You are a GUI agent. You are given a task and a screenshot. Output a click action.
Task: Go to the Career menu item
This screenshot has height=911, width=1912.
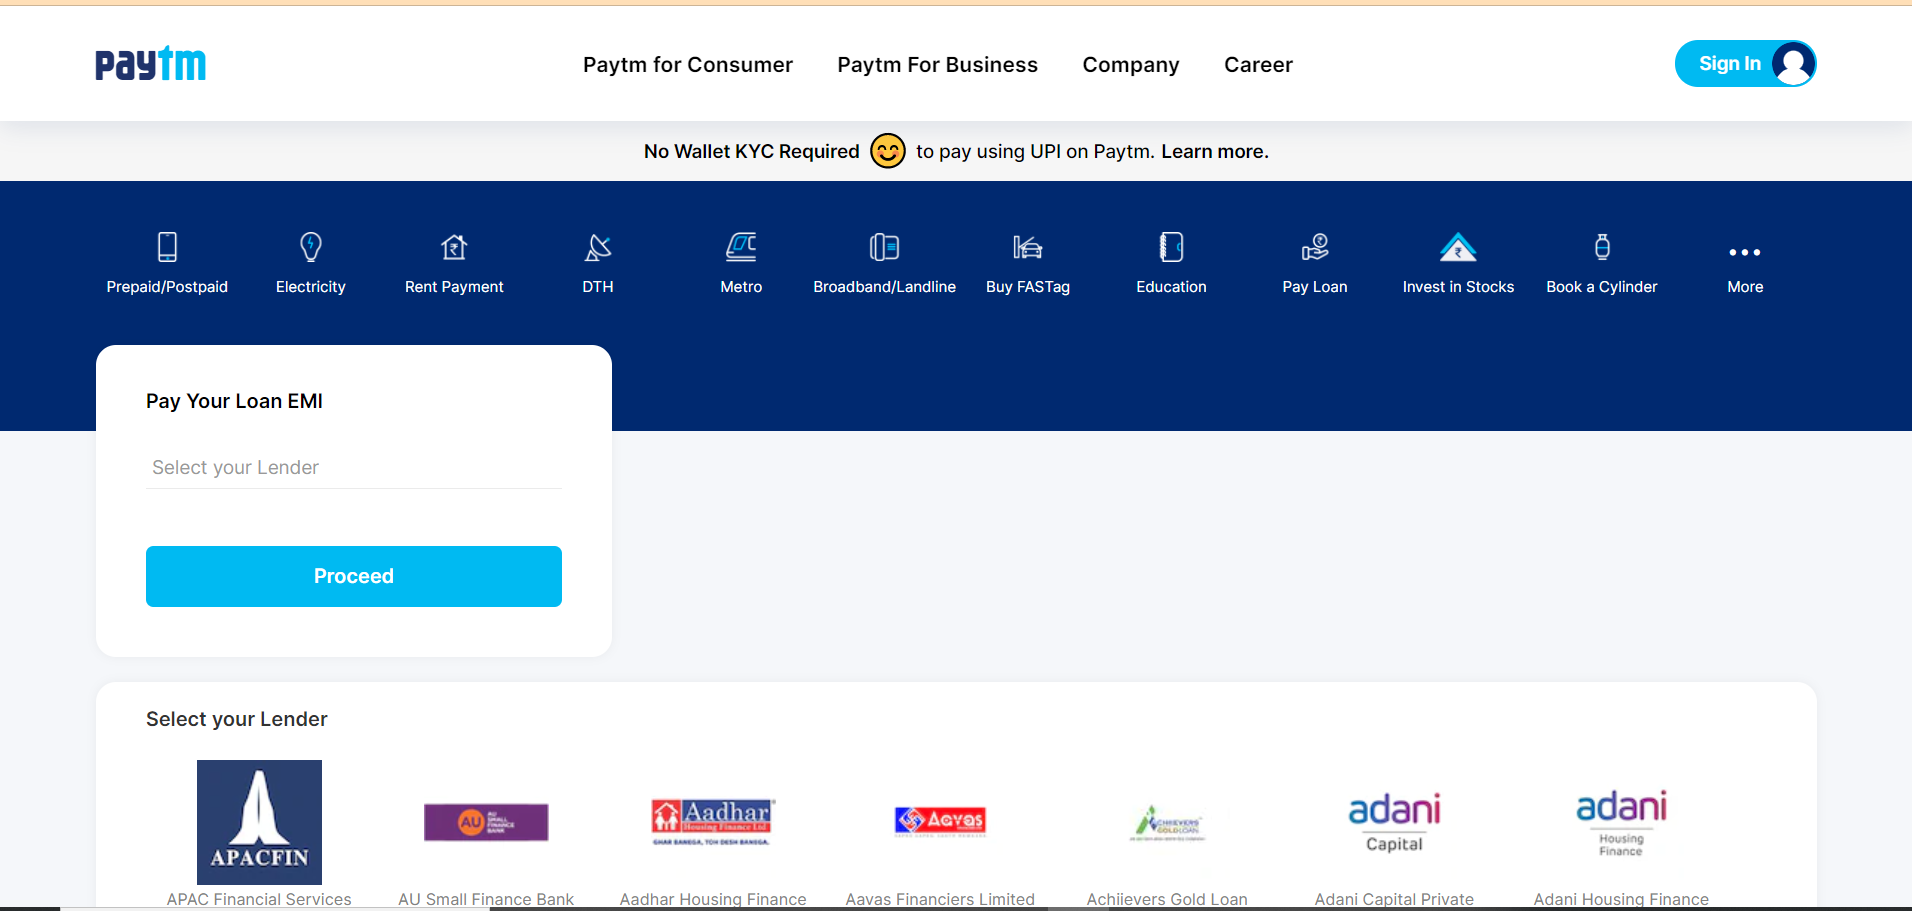coord(1259,65)
